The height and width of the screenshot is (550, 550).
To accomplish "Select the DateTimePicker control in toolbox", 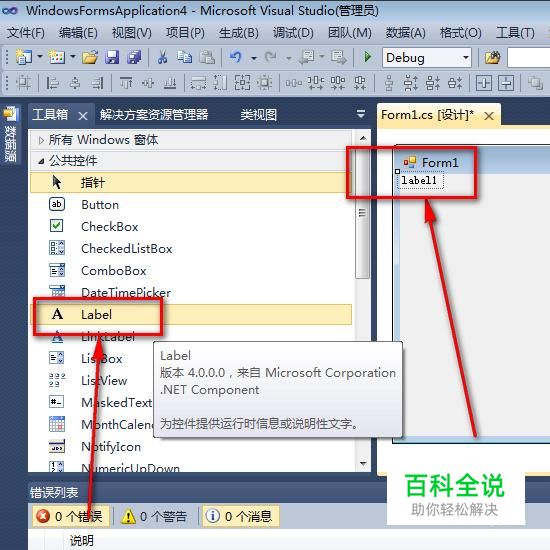I will (191, 293).
